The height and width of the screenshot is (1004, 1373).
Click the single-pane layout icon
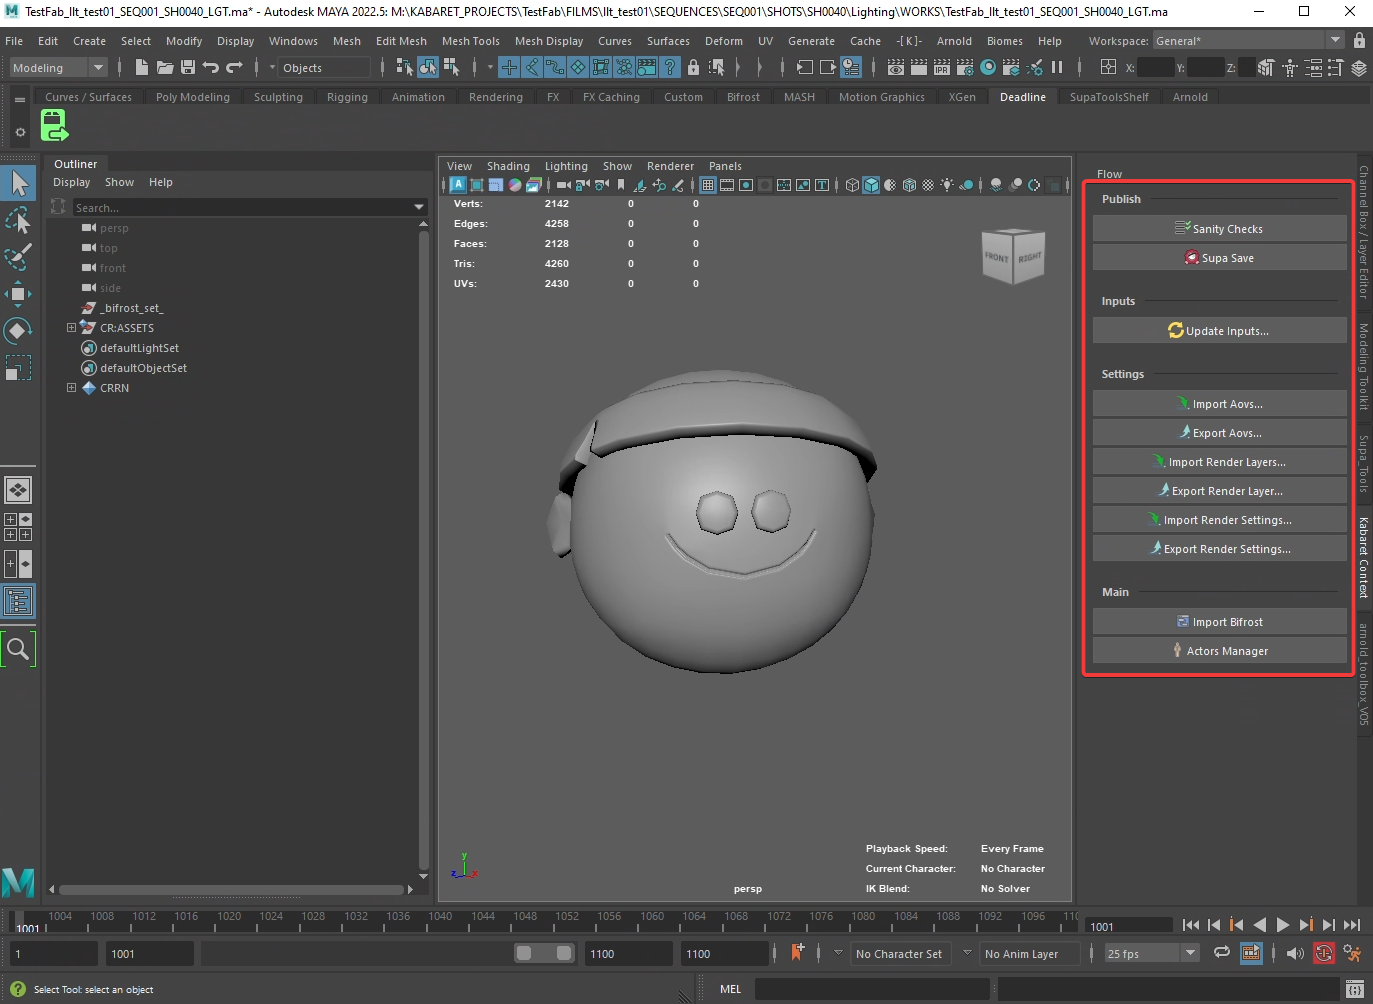pos(18,490)
